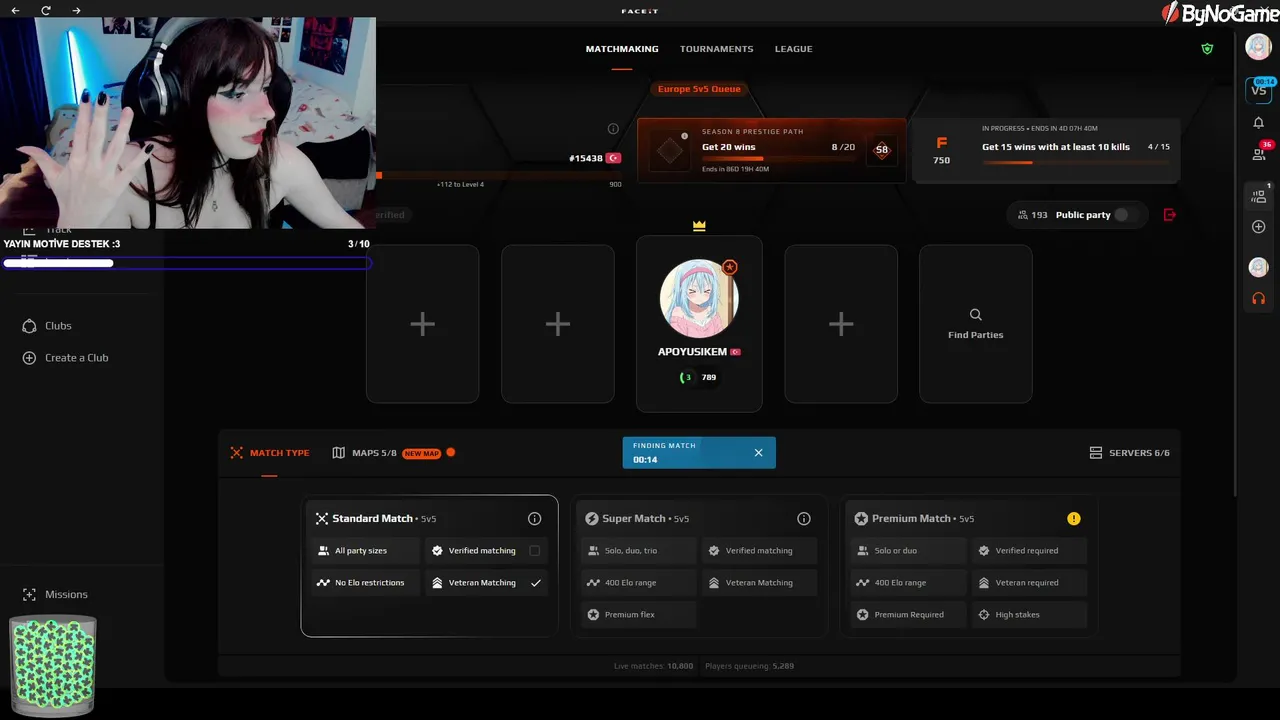Open APOYUSIKEM player card avatar
1280x720 pixels.
coord(699,298)
